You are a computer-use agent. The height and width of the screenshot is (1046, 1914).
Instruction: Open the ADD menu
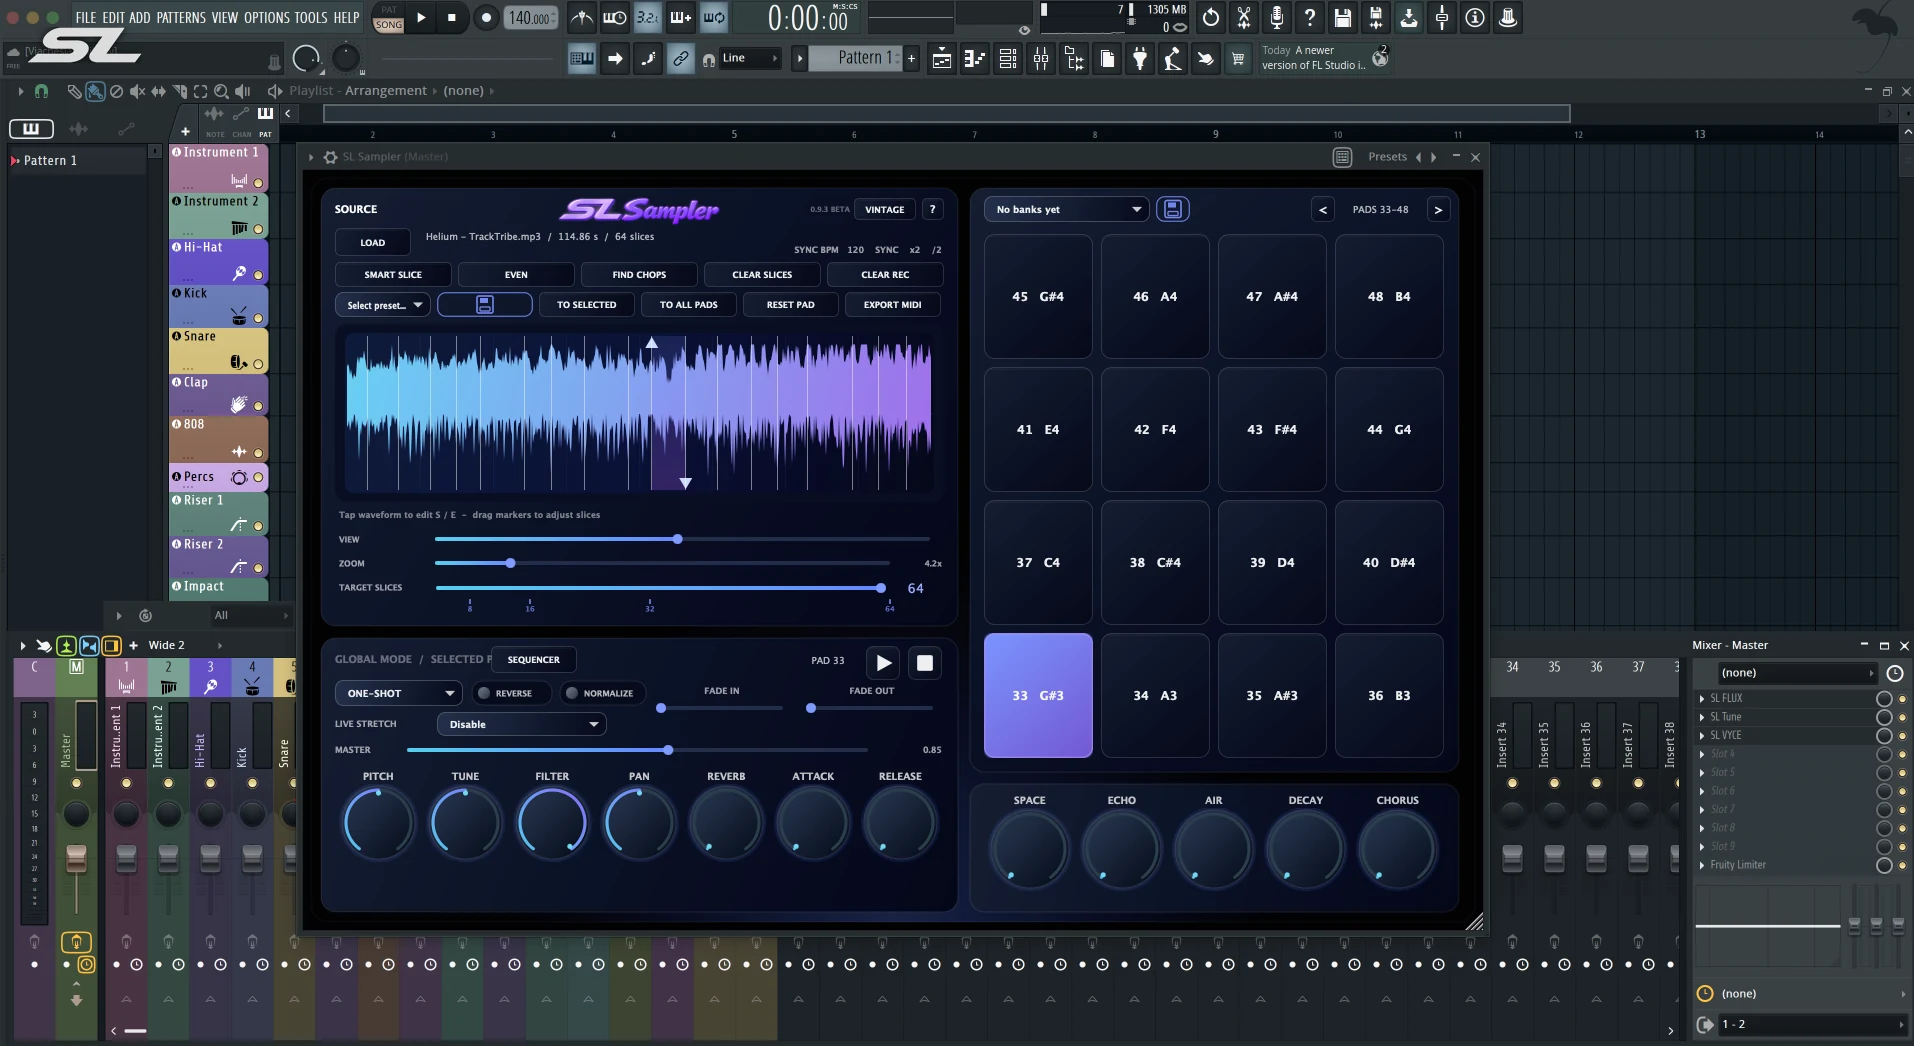[x=140, y=18]
